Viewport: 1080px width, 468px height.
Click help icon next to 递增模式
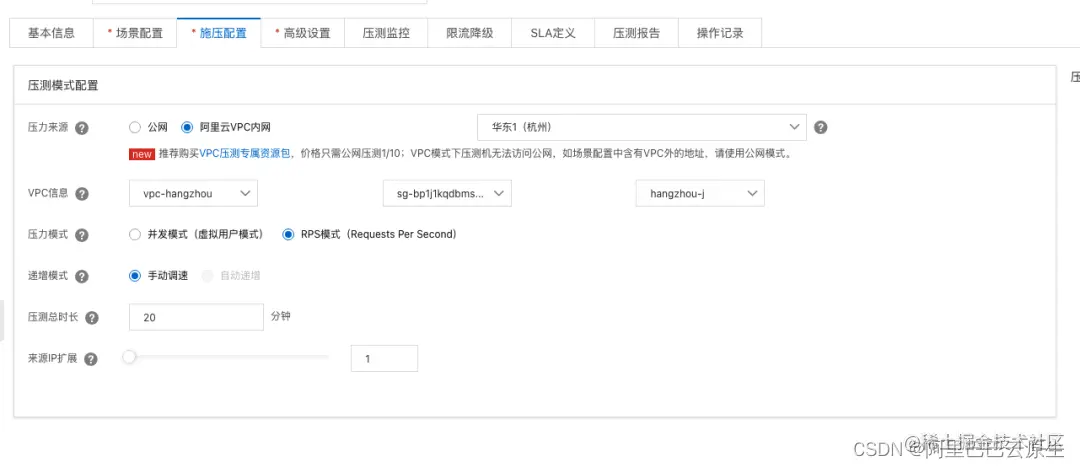pyautogui.click(x=81, y=276)
